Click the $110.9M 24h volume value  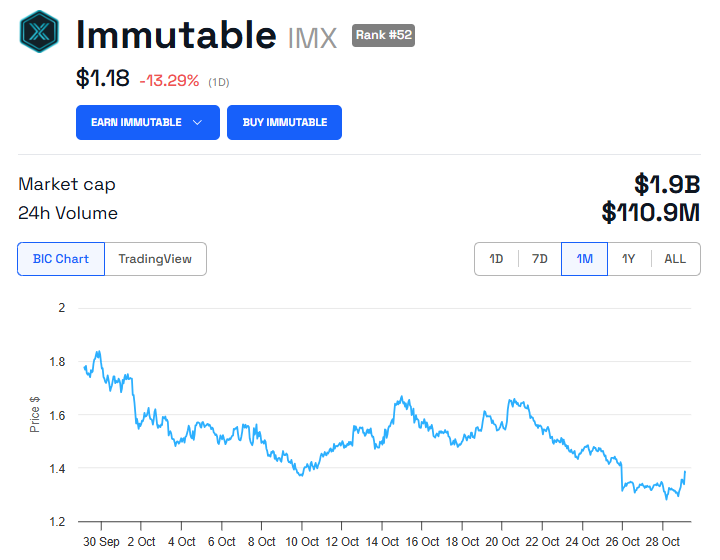650,212
